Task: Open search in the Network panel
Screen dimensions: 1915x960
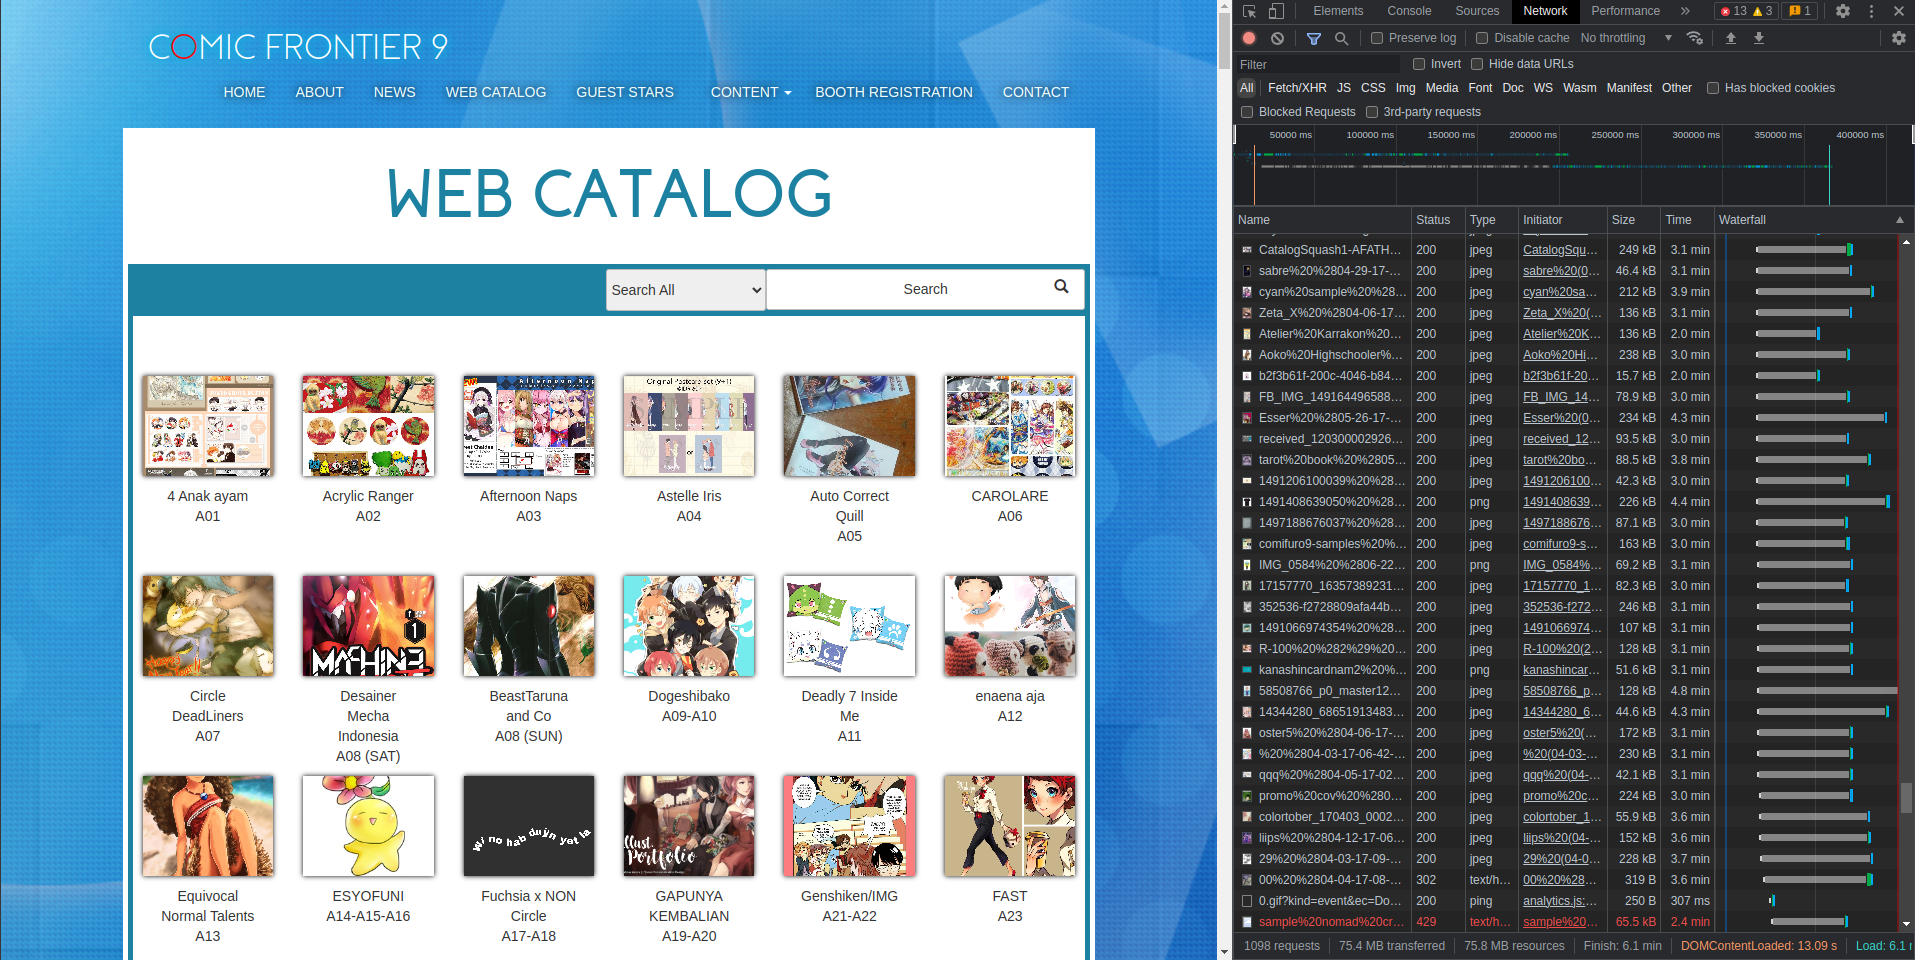Action: pyautogui.click(x=1341, y=38)
